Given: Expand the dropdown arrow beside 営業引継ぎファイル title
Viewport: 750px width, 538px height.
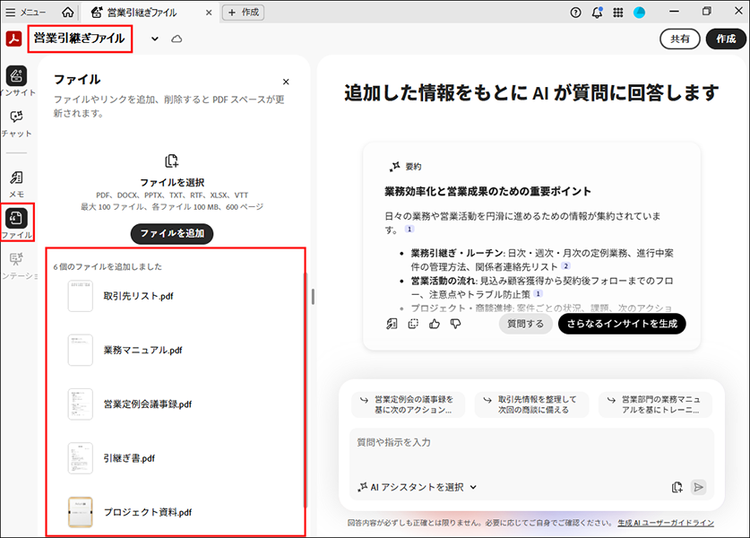Looking at the screenshot, I should coord(155,39).
